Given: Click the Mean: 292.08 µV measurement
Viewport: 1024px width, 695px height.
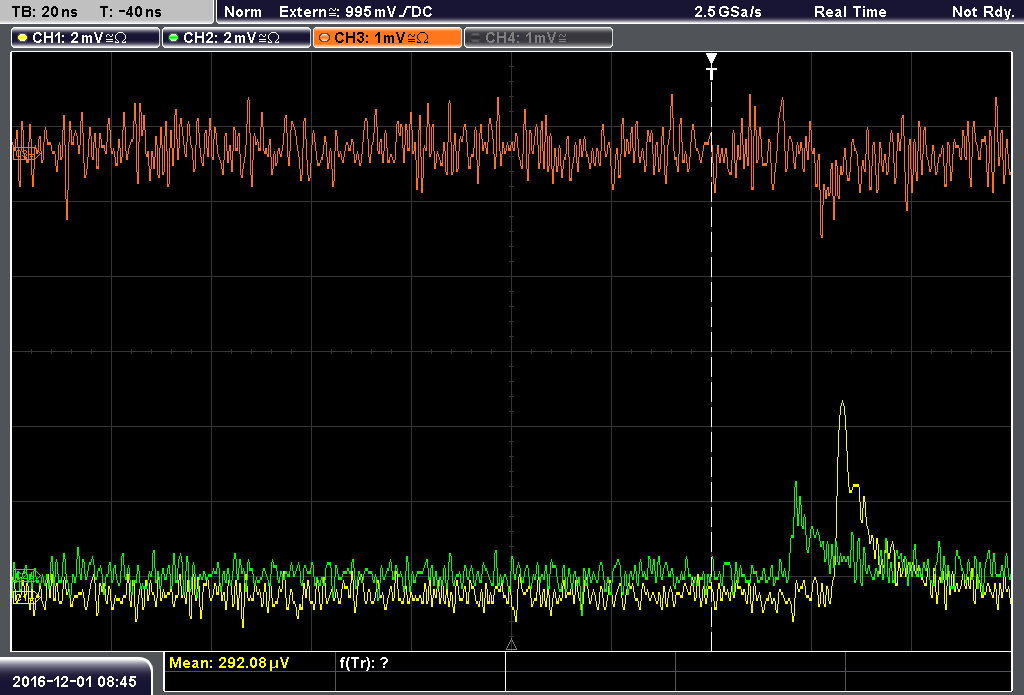Looking at the screenshot, I should point(229,663).
